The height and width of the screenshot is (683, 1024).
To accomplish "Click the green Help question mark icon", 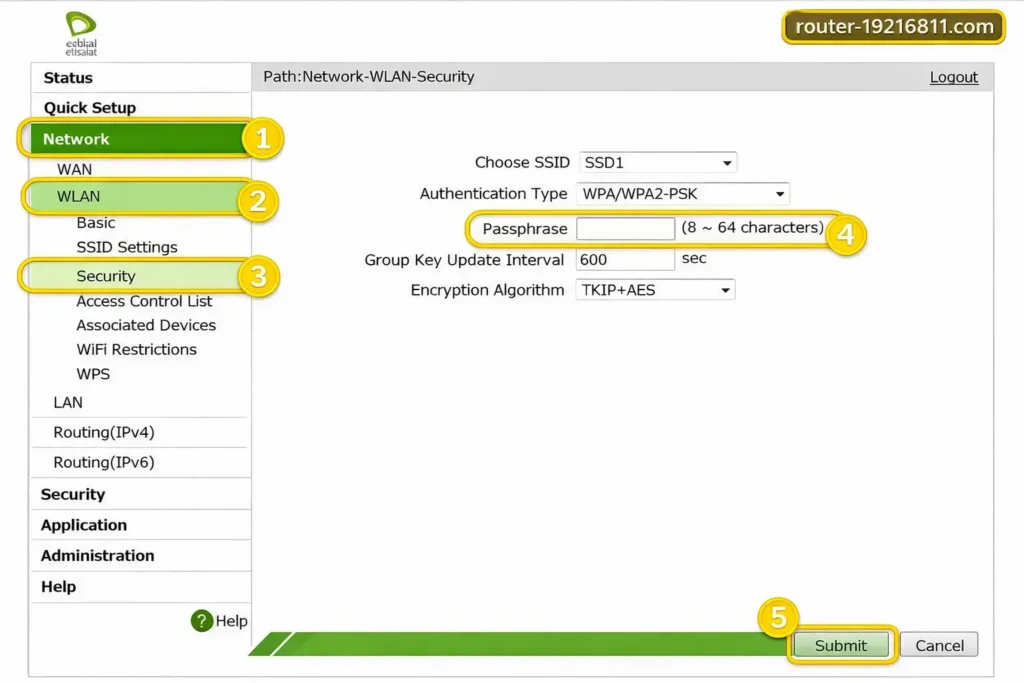I will click(202, 621).
